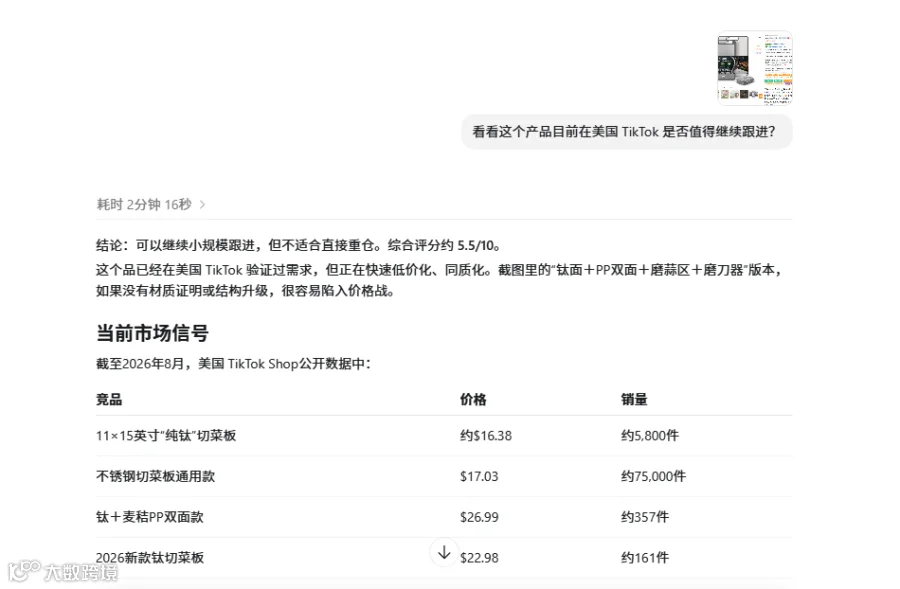Click the '价格' column header
900x589 pixels.
[x=473, y=399]
